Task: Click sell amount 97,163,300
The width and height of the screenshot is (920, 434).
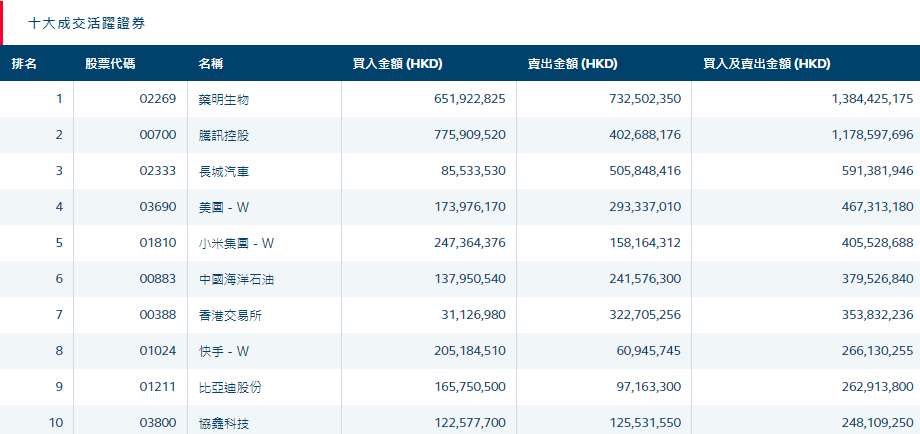Action: [x=649, y=386]
